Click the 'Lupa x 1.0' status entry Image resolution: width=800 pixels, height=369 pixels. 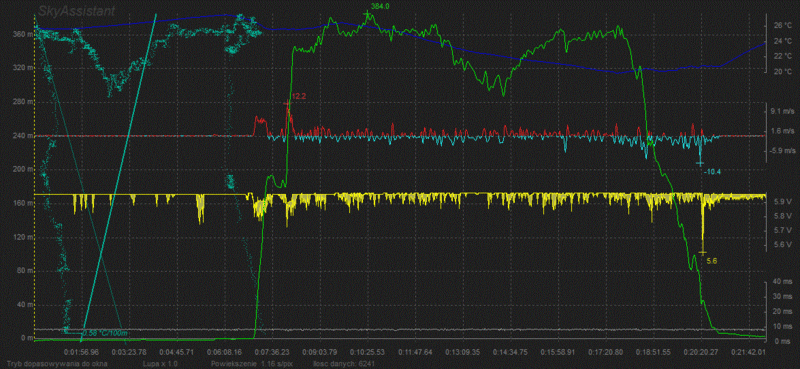click(161, 364)
